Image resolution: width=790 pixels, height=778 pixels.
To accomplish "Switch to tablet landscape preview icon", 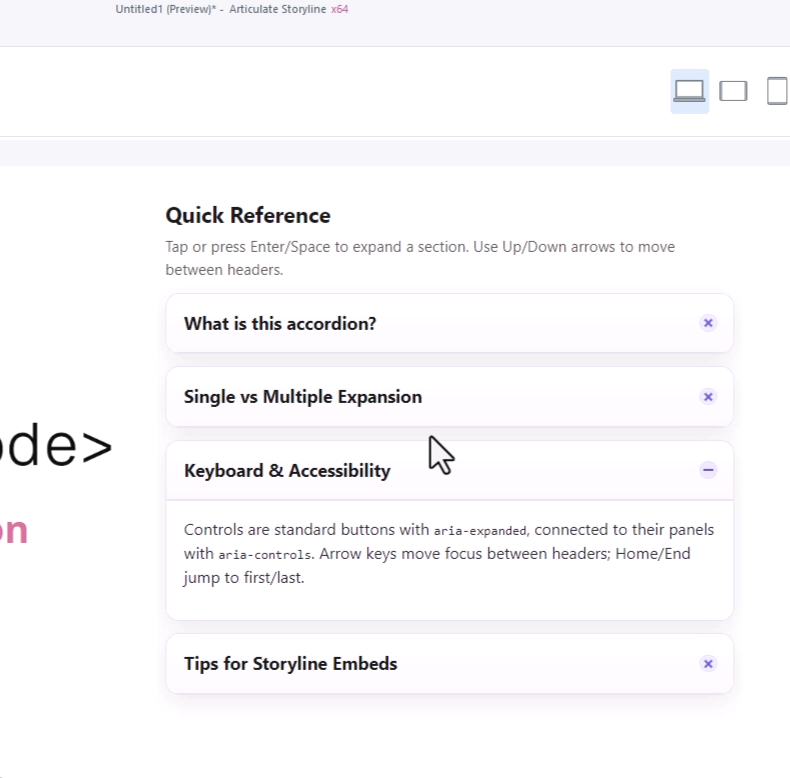I will click(734, 91).
